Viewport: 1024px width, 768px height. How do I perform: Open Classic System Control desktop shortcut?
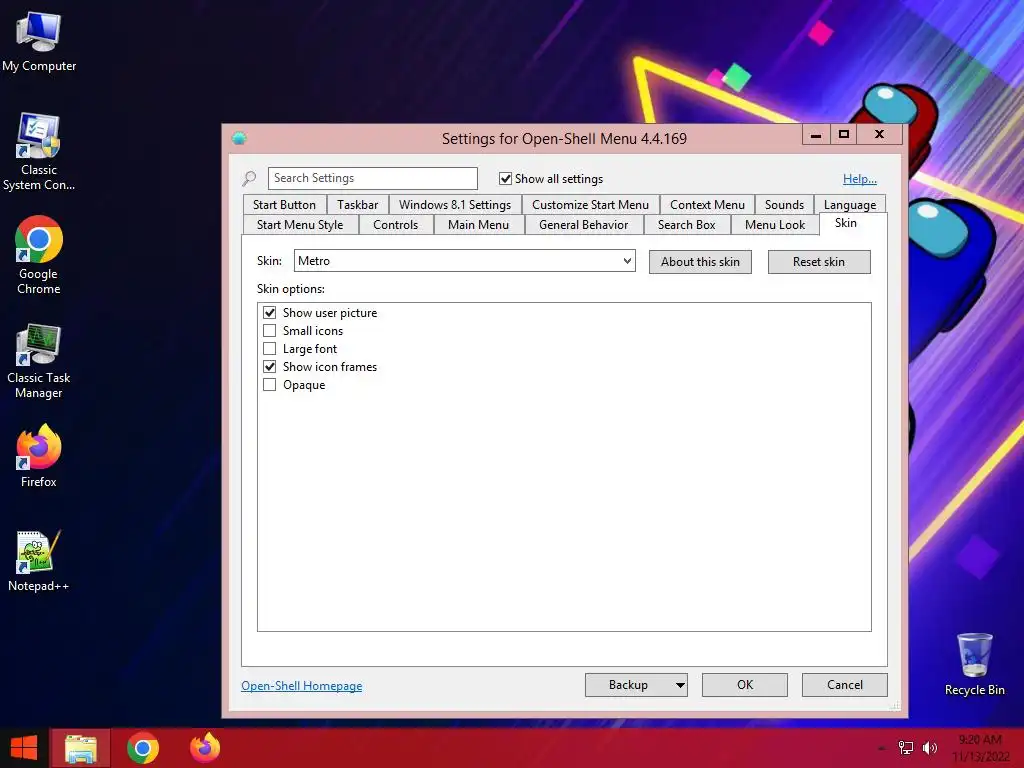(x=39, y=152)
